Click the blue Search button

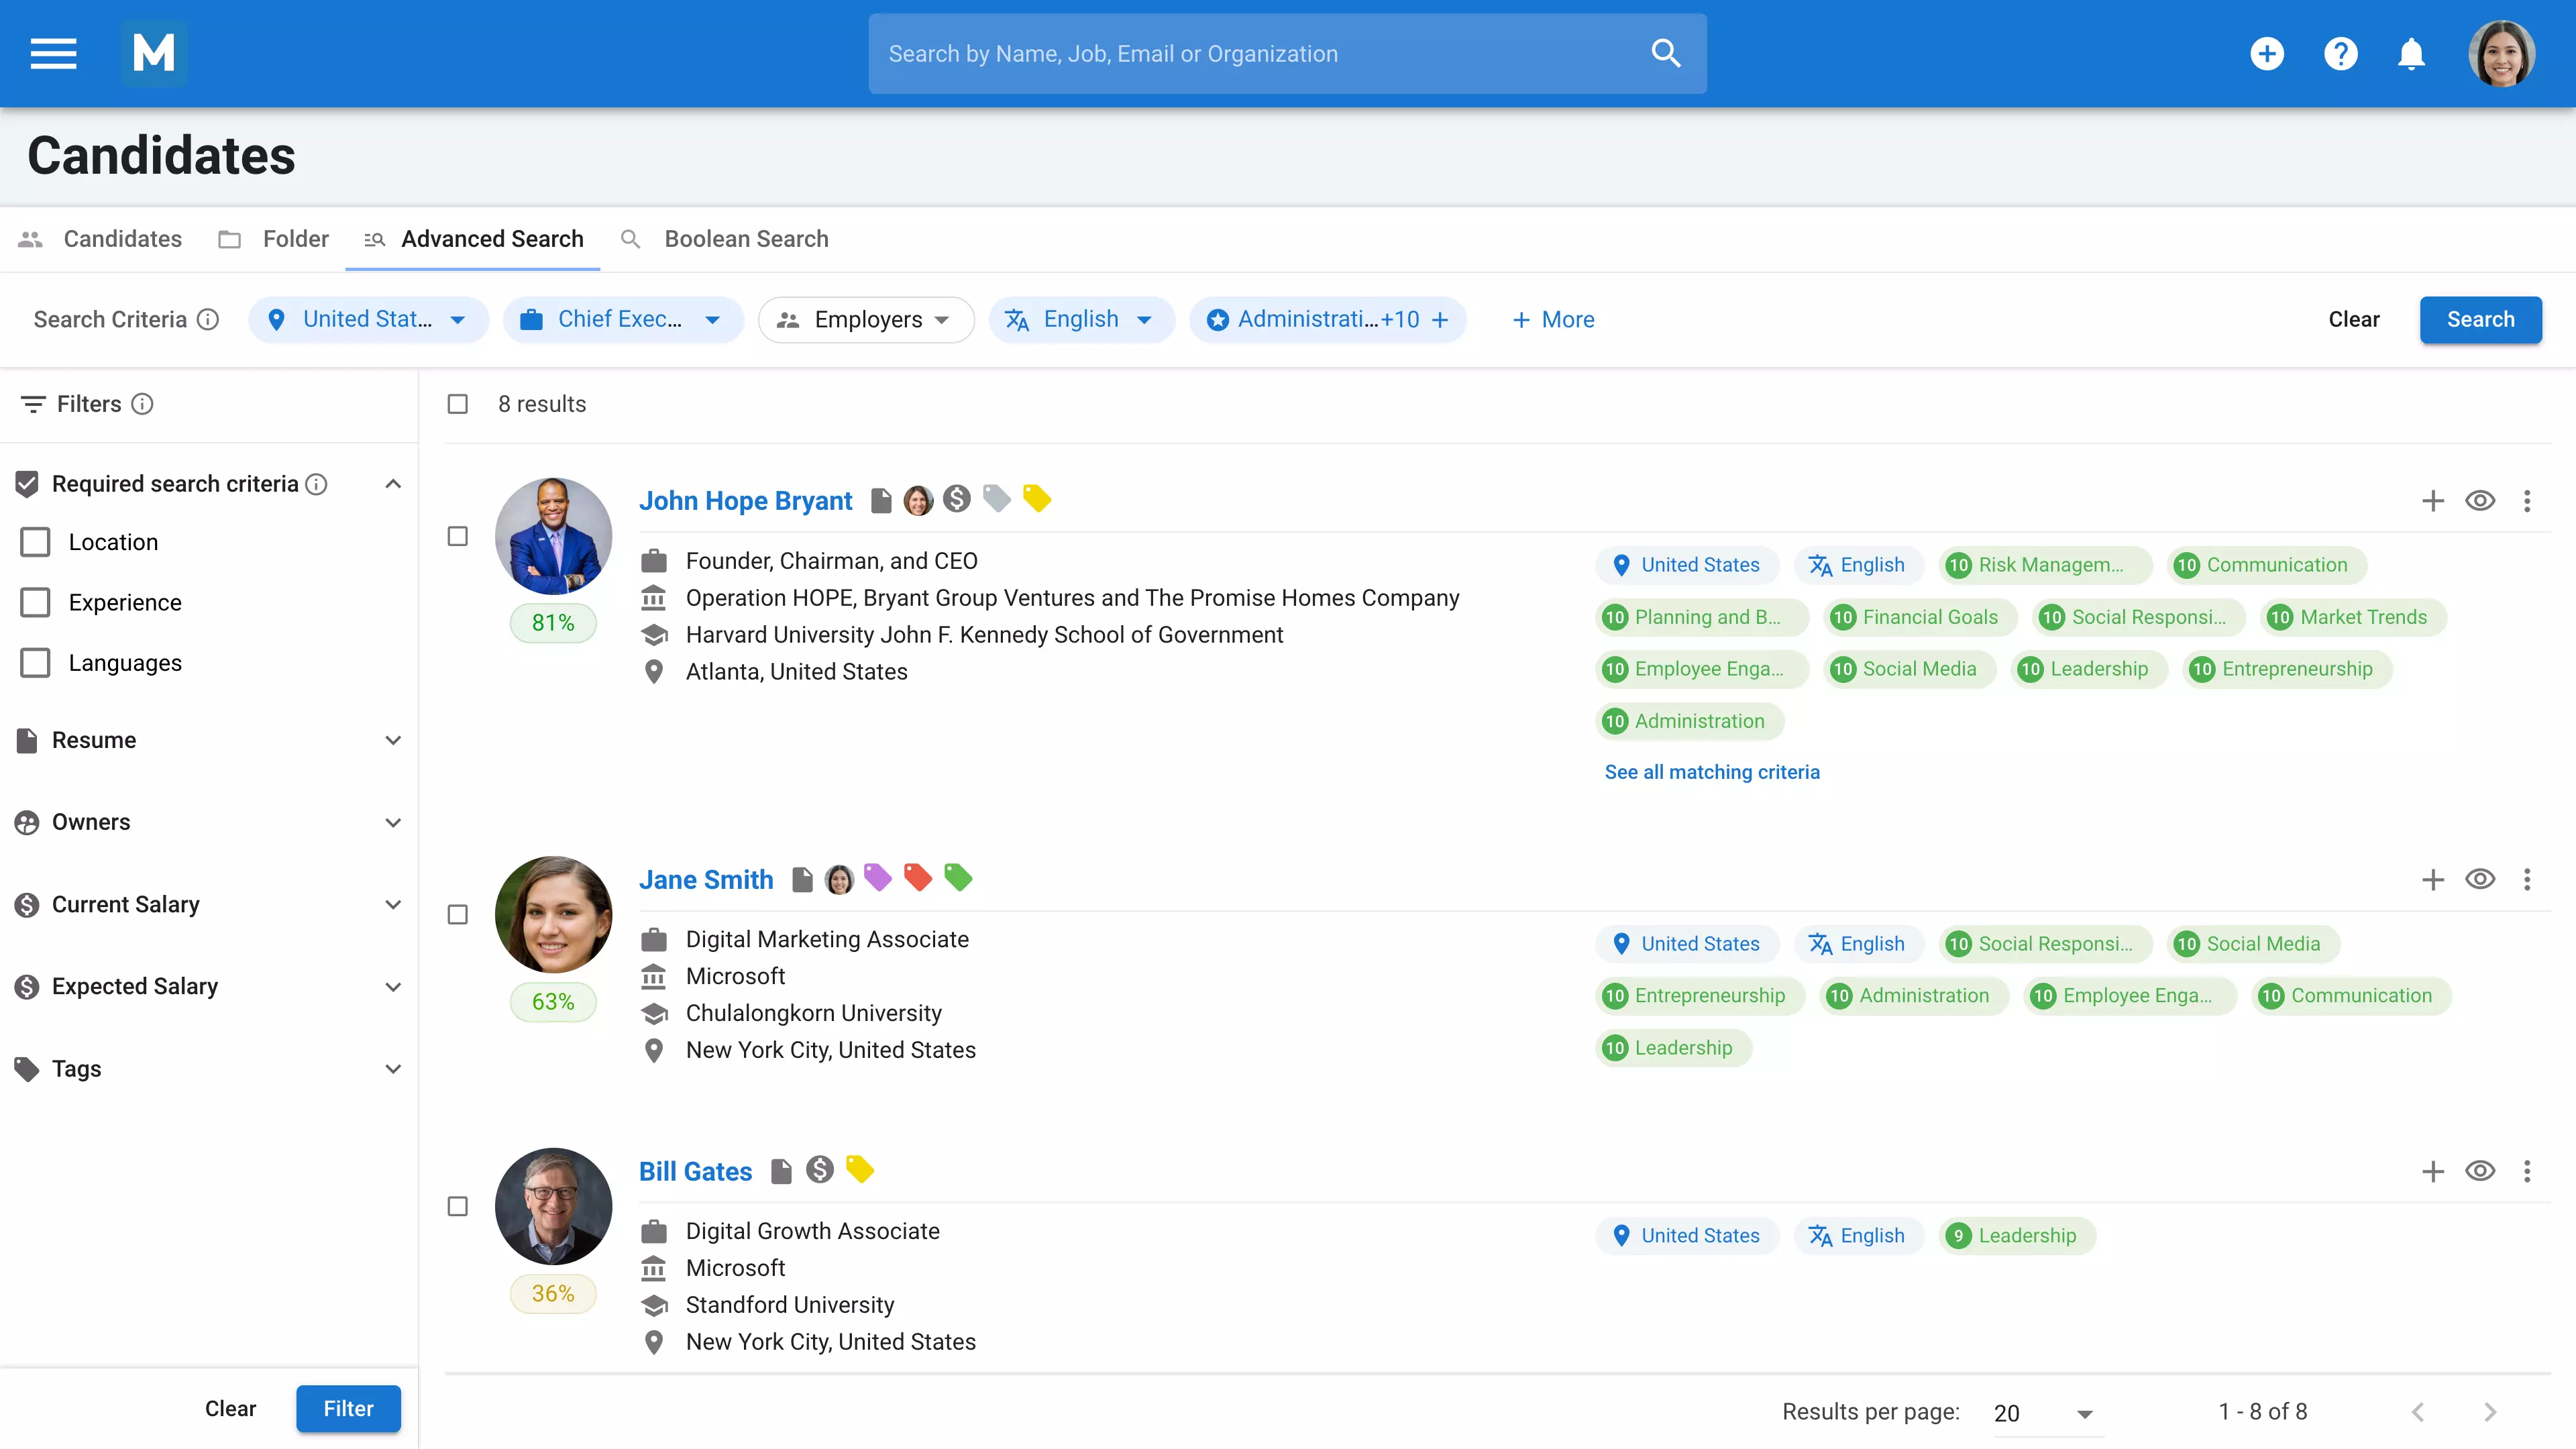point(2479,319)
